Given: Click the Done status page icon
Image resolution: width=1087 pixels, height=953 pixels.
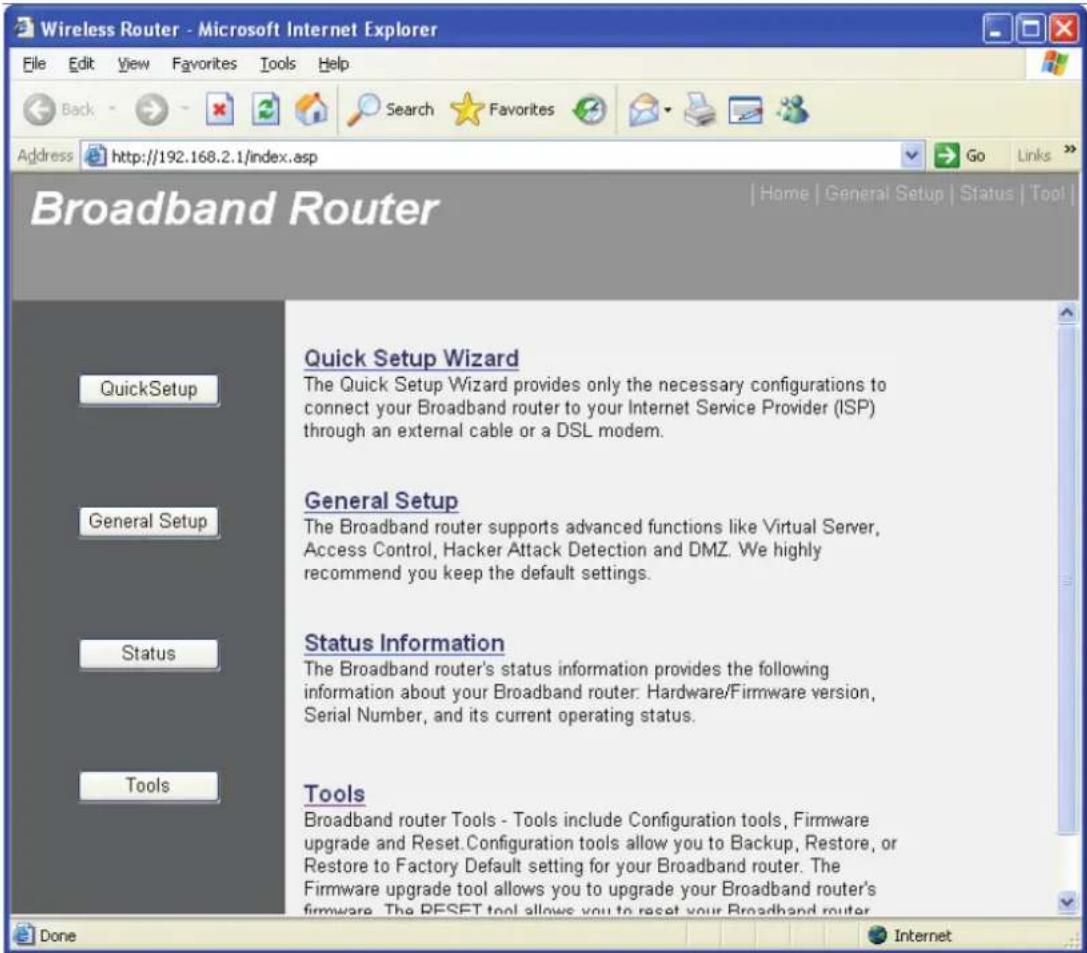Looking at the screenshot, I should [x=24, y=935].
